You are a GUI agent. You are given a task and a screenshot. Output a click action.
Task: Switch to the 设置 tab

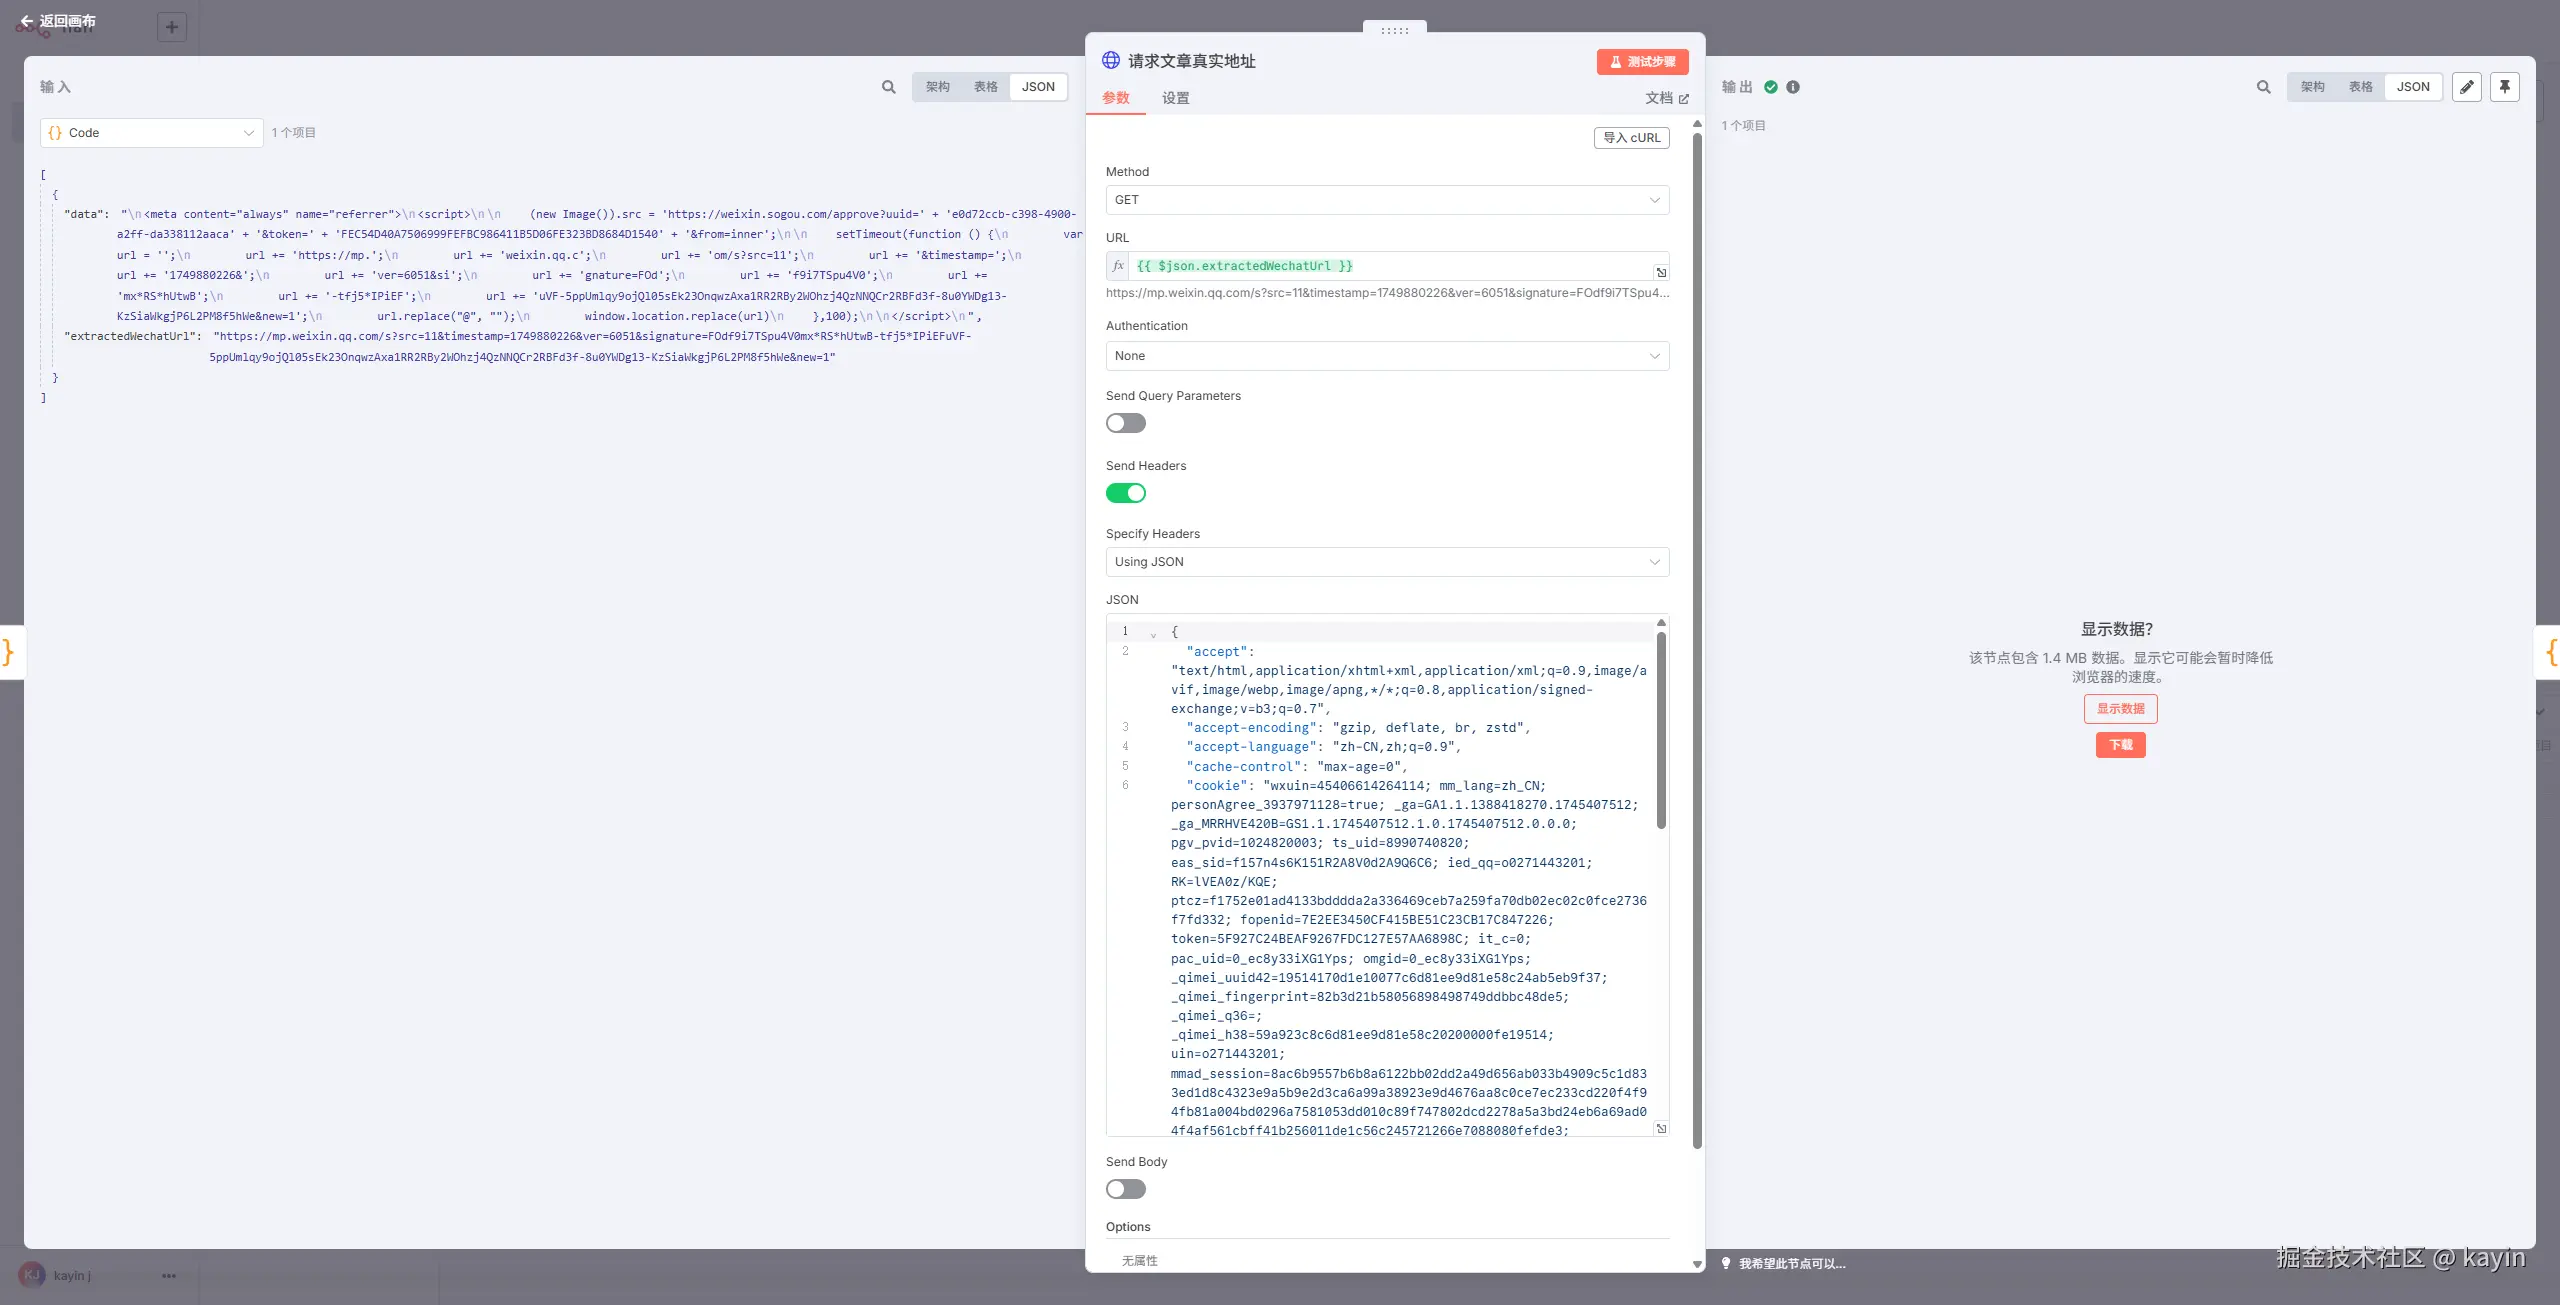[x=1175, y=98]
